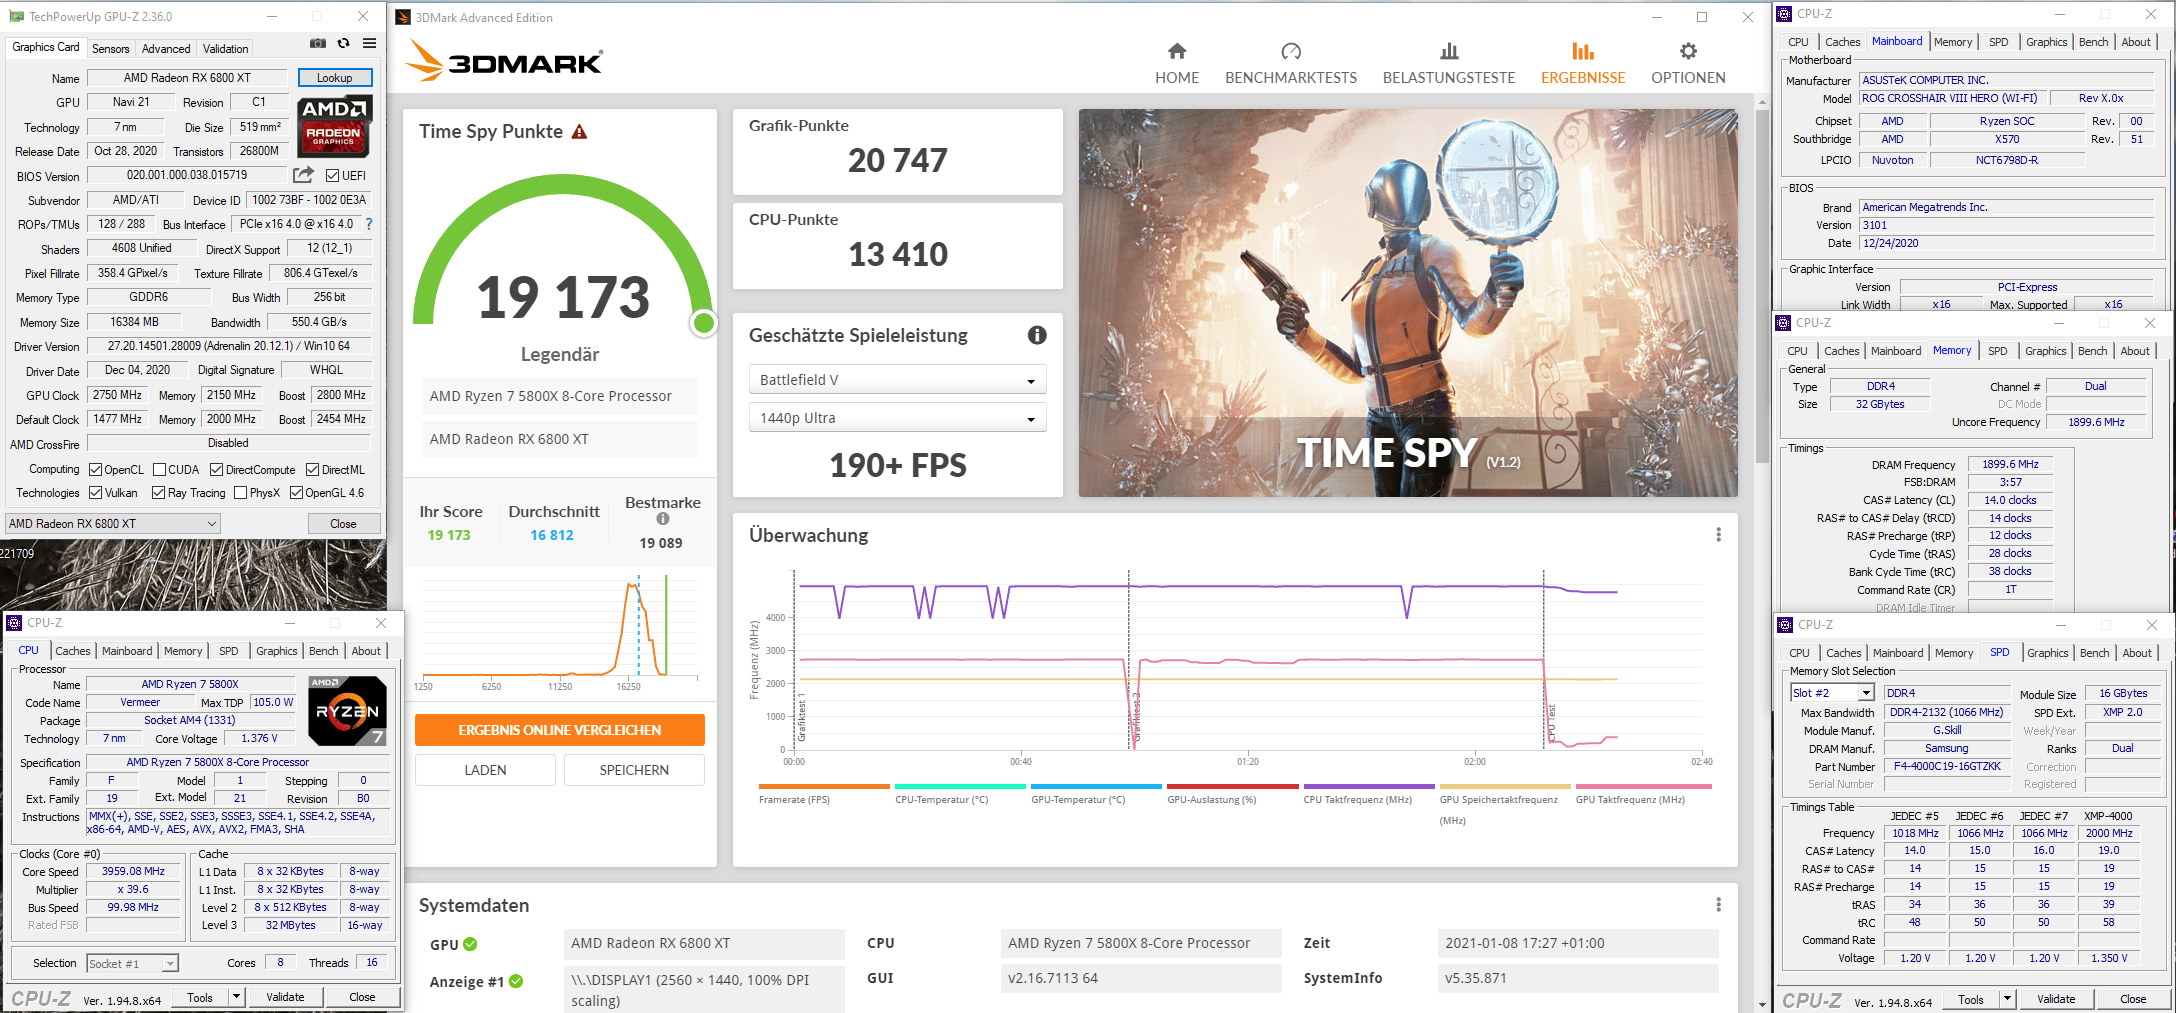Switch to the Validation tab in GPU-Z
This screenshot has height=1013, width=2176.
(x=226, y=48)
